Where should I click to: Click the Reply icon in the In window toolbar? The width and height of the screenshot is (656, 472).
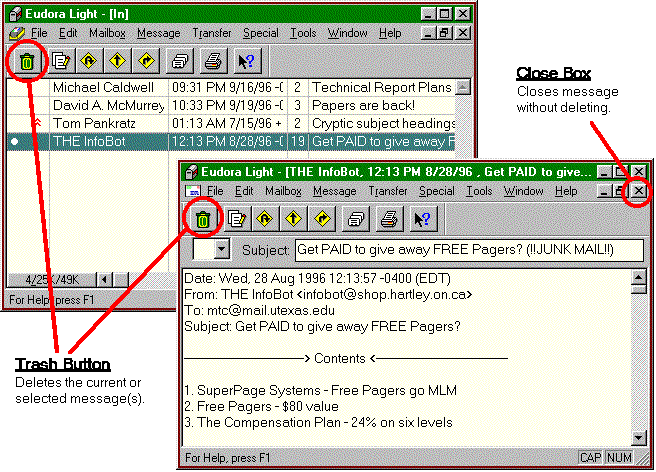tap(88, 62)
